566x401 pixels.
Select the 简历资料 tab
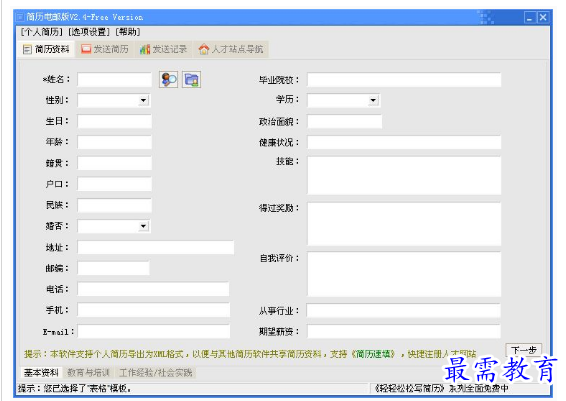[x=47, y=49]
